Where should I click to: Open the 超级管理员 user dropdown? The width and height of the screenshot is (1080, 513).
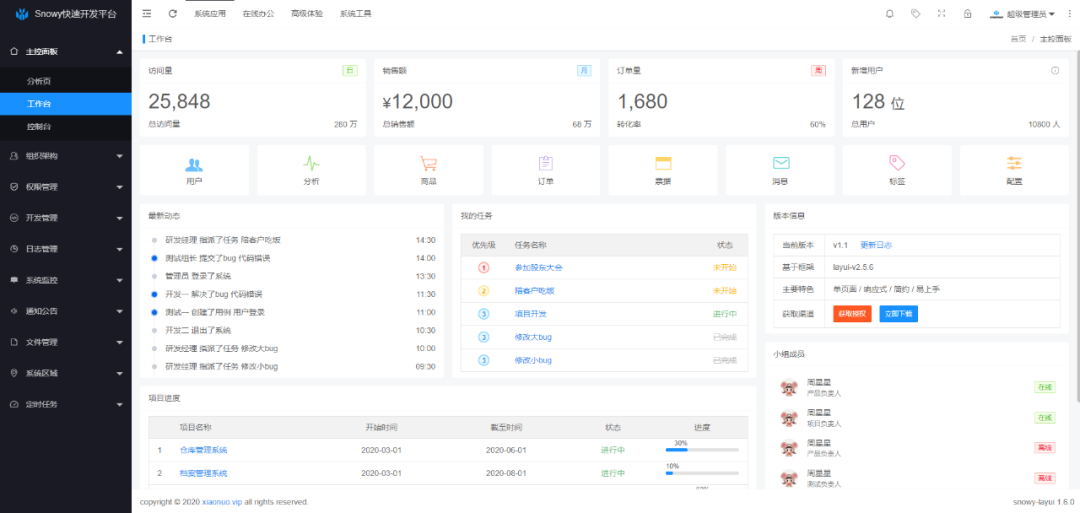coord(1022,14)
